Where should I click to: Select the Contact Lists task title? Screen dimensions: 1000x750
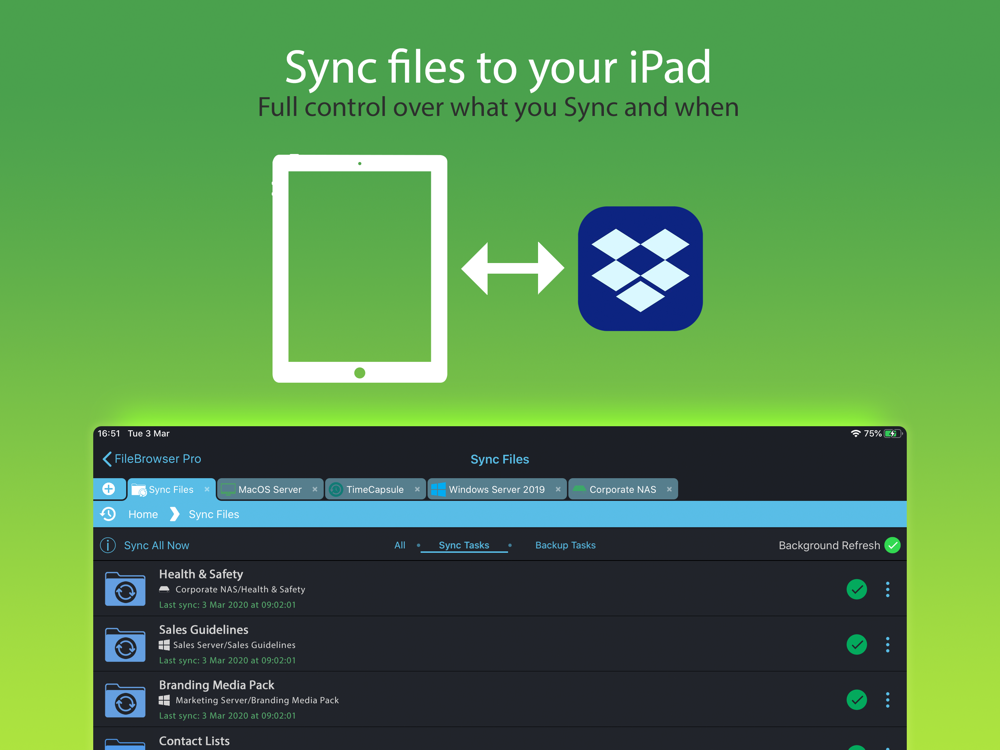[194, 741]
